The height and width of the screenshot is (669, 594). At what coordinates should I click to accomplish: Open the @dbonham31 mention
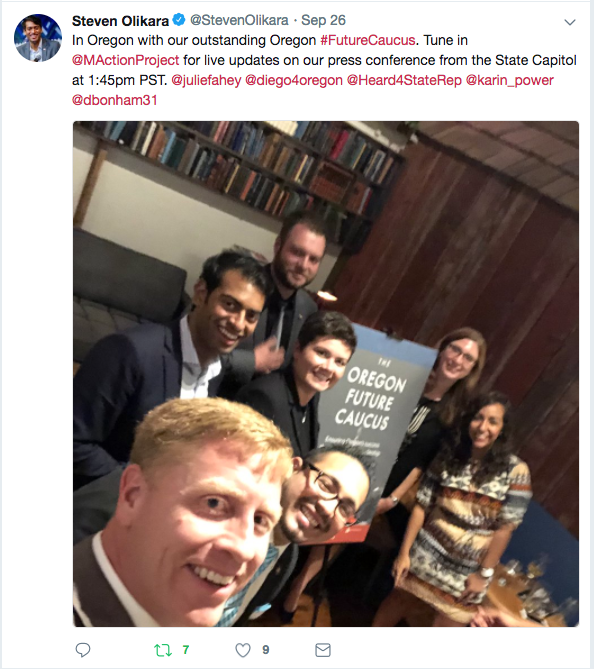(x=115, y=100)
